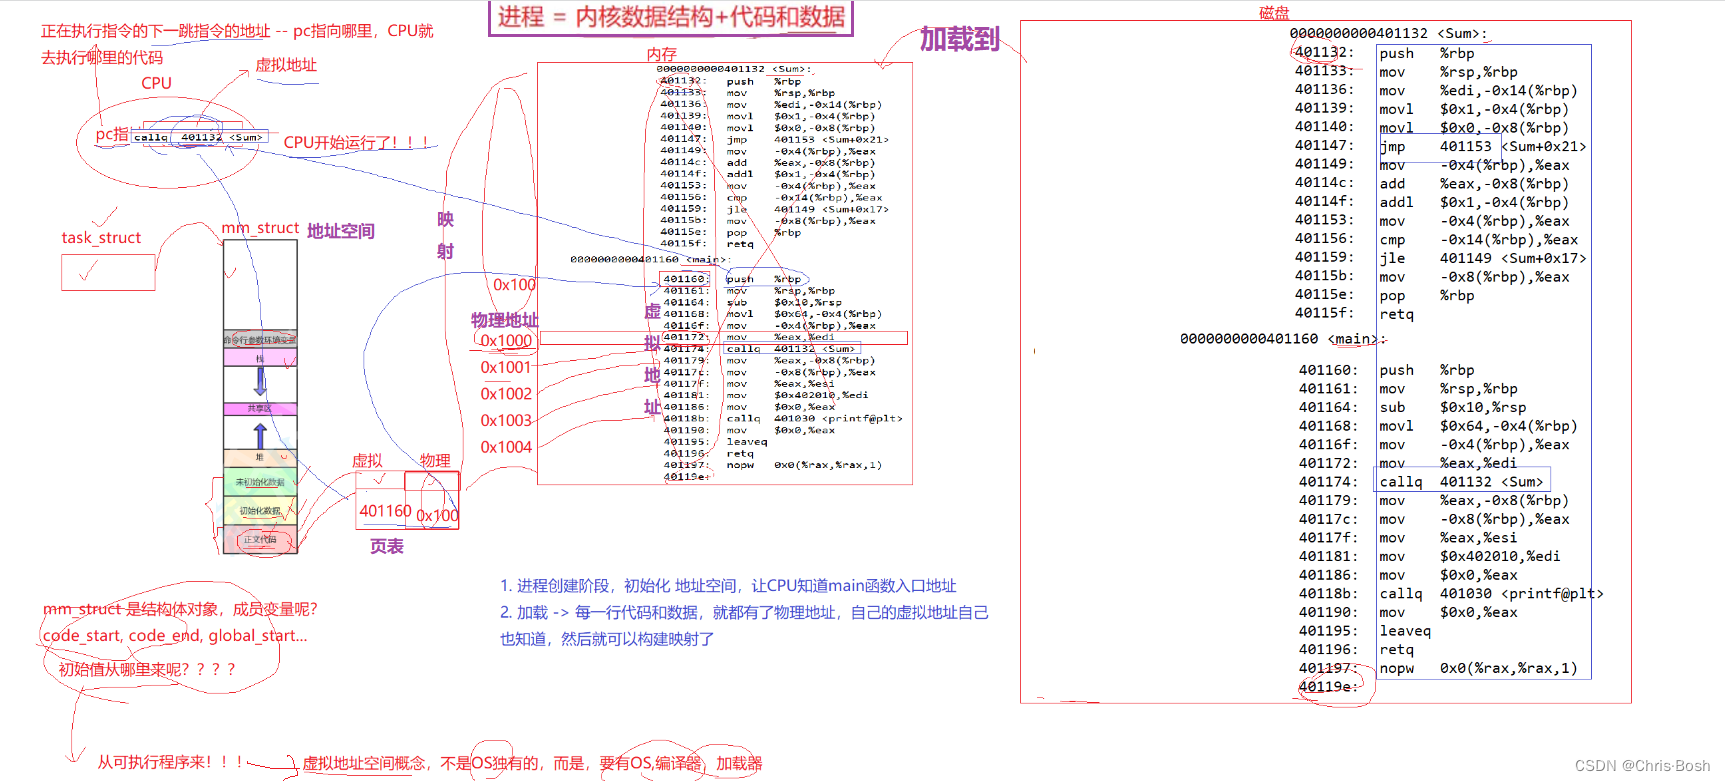Screen dimensions: 1725x781
Task: Click the "leaveq" instruction in disk panel
Action: 1406,631
